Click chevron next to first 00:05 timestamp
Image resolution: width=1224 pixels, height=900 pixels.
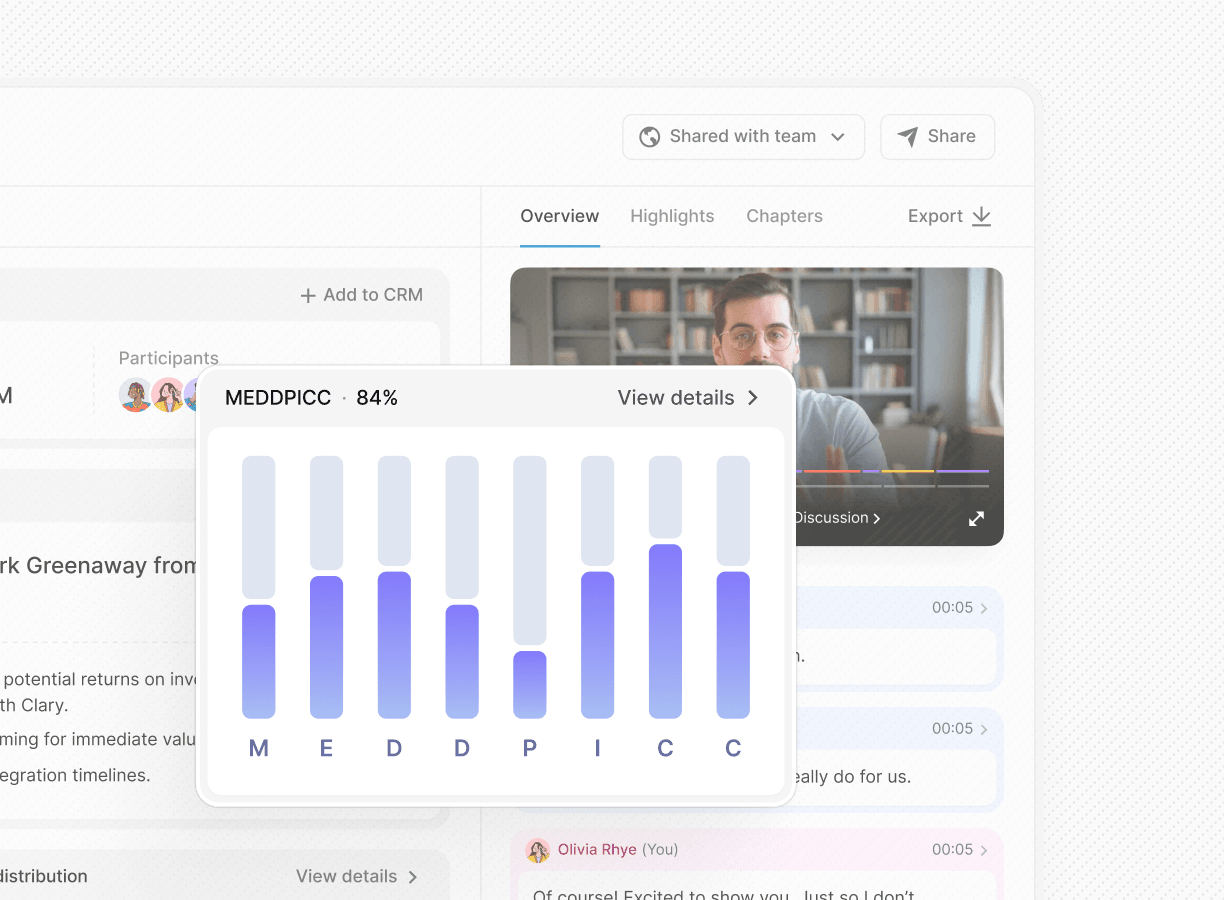984,608
